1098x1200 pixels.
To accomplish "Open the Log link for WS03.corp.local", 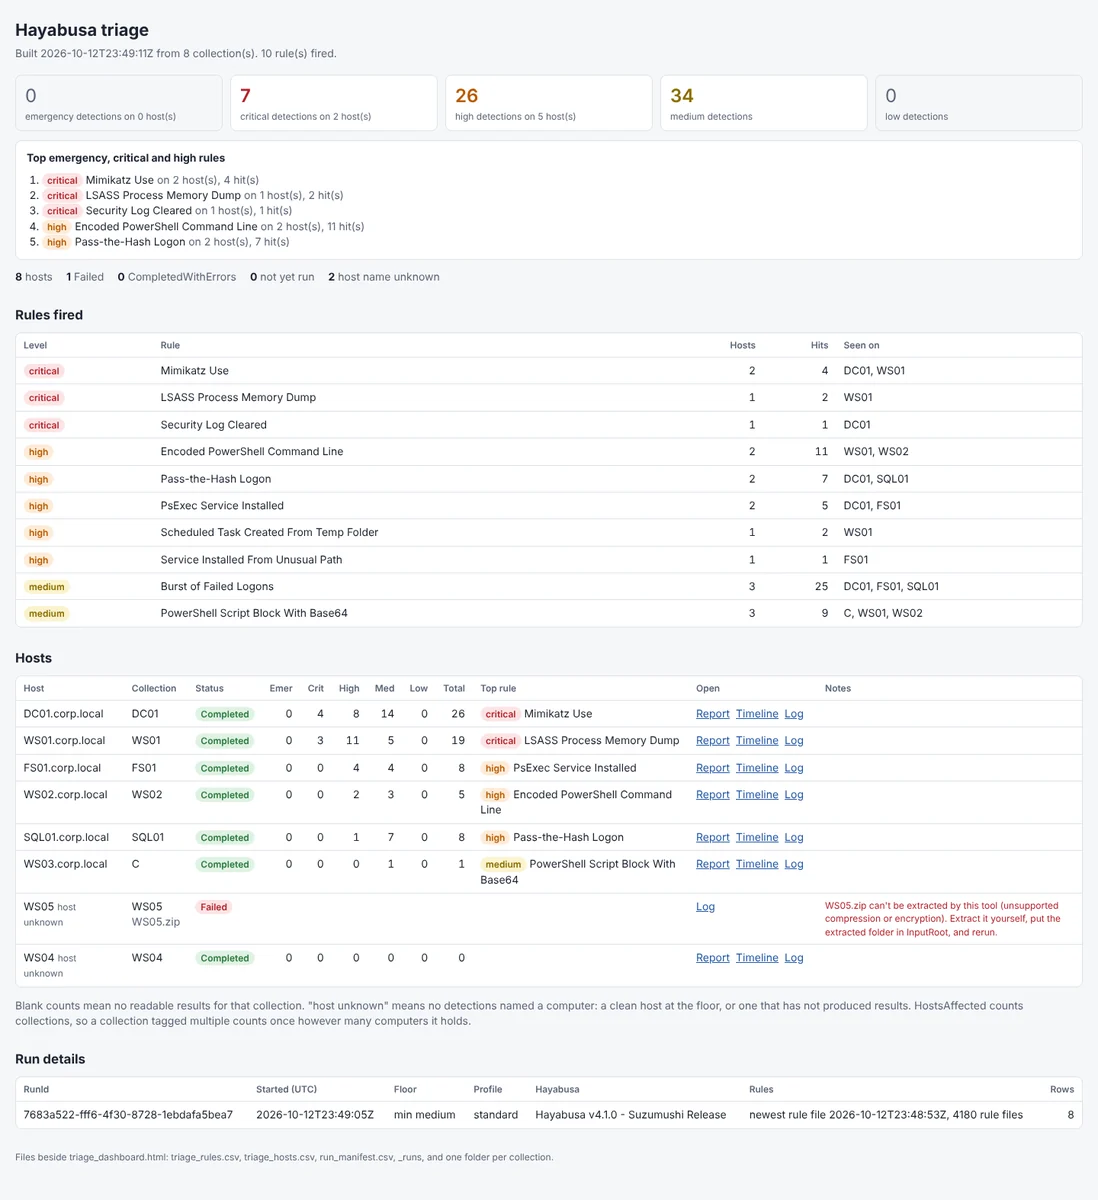I will 794,864.
